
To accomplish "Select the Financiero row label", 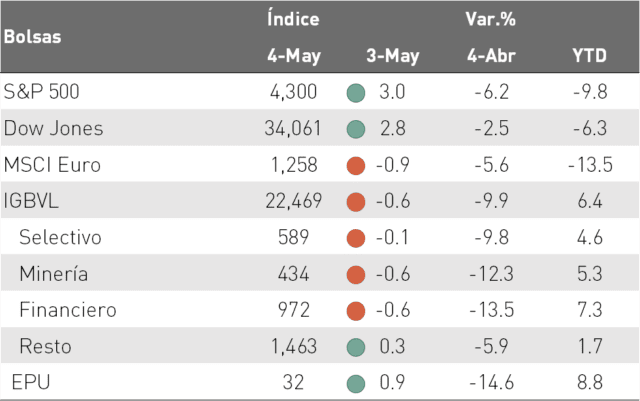I will 68,310.
